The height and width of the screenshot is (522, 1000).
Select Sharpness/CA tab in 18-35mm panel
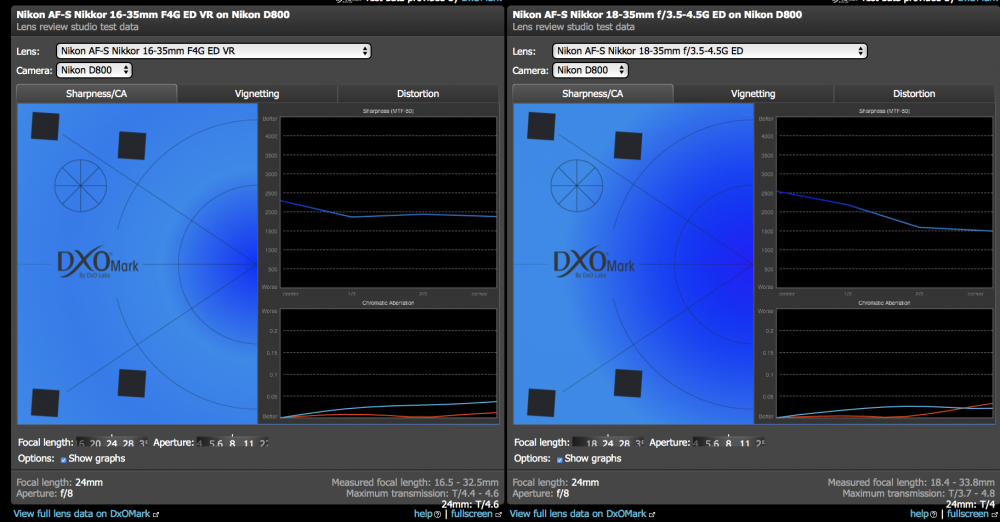pos(592,93)
